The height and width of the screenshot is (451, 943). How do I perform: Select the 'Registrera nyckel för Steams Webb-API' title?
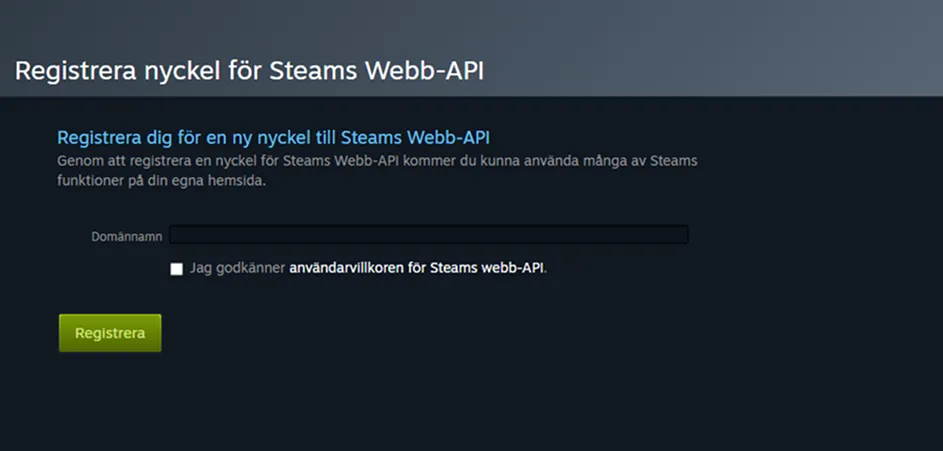(x=249, y=71)
